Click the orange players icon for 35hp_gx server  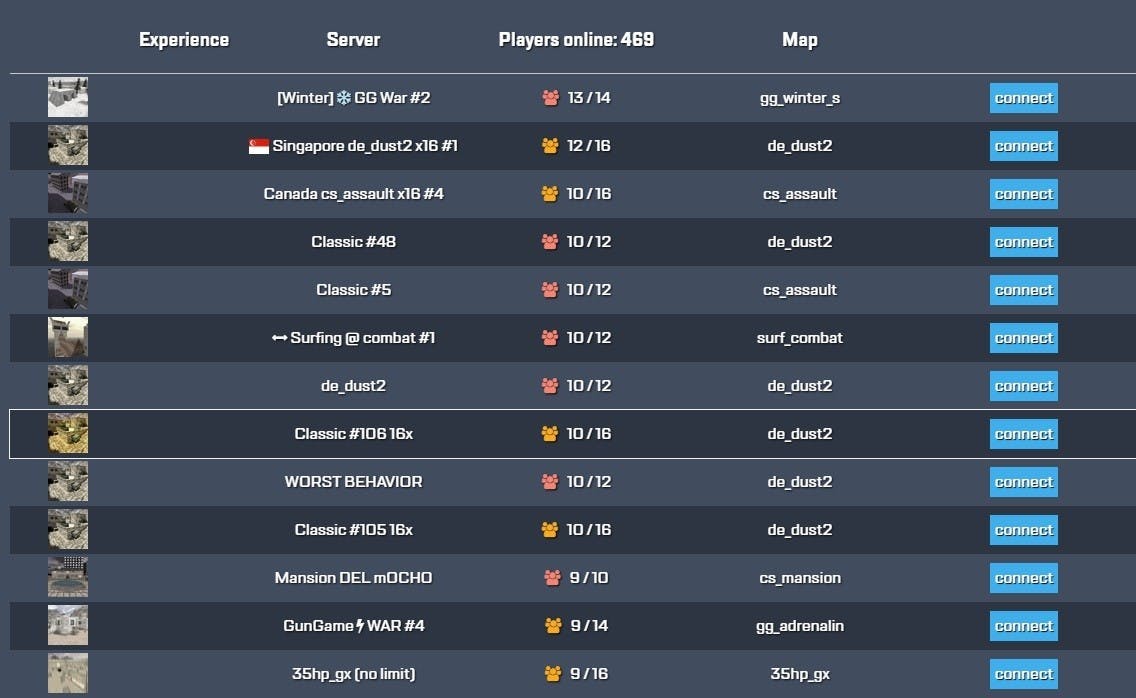pyautogui.click(x=552, y=674)
